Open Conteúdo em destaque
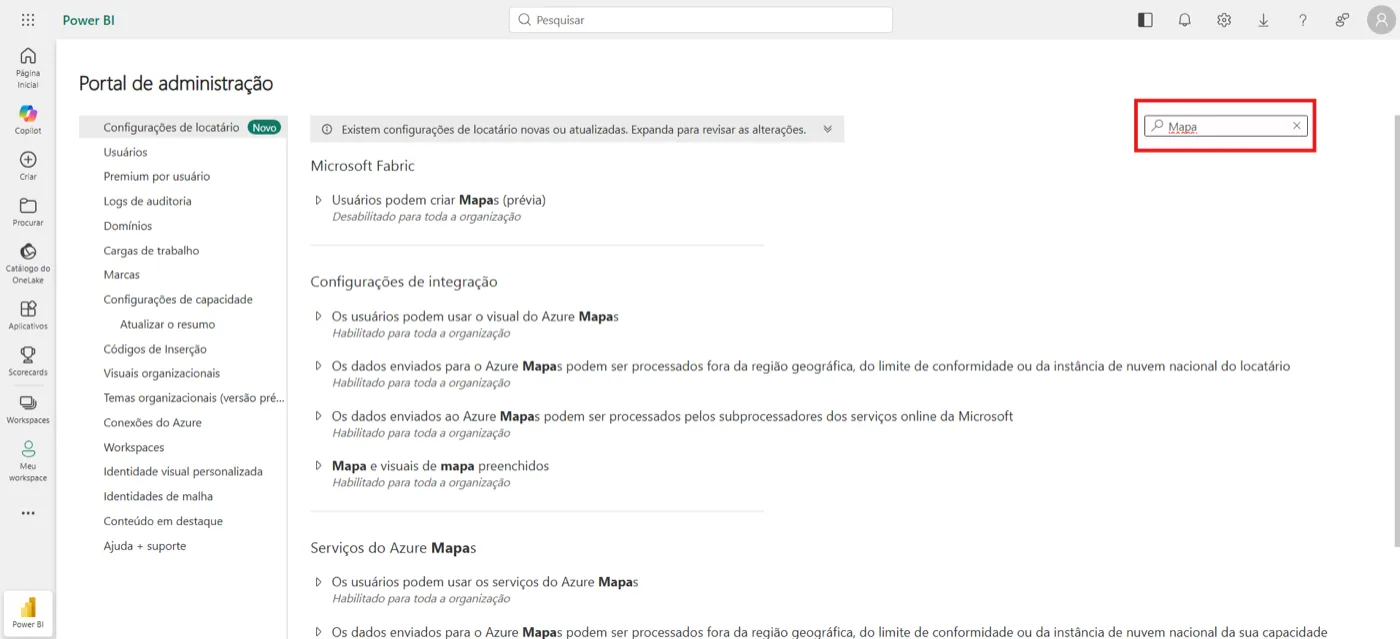 click(163, 522)
